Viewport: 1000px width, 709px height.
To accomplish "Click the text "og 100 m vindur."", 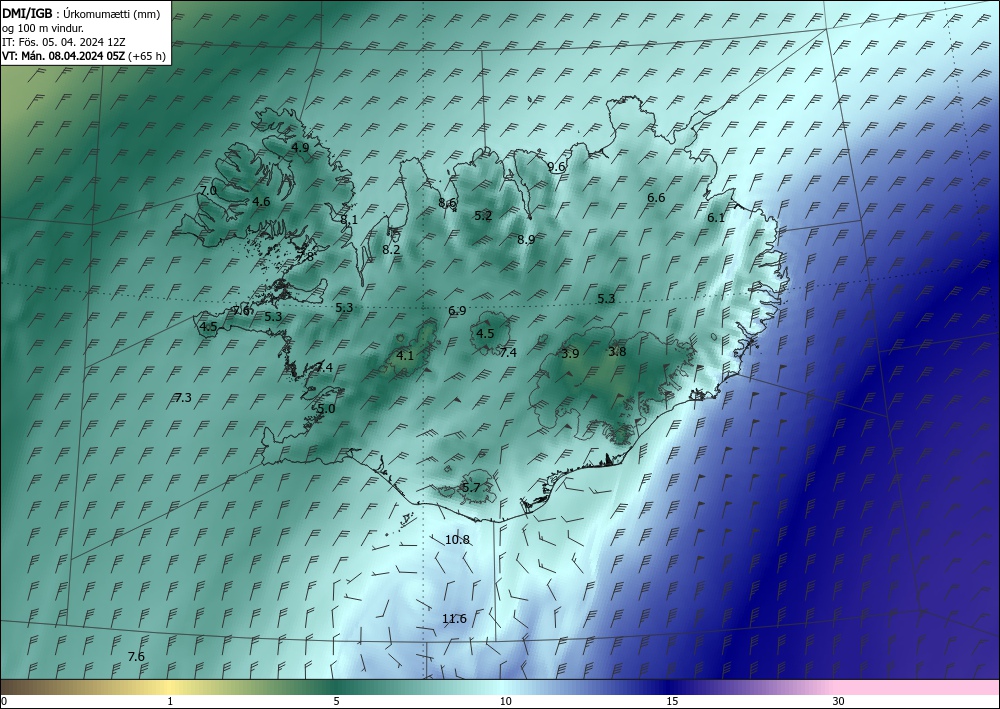I will [43, 28].
